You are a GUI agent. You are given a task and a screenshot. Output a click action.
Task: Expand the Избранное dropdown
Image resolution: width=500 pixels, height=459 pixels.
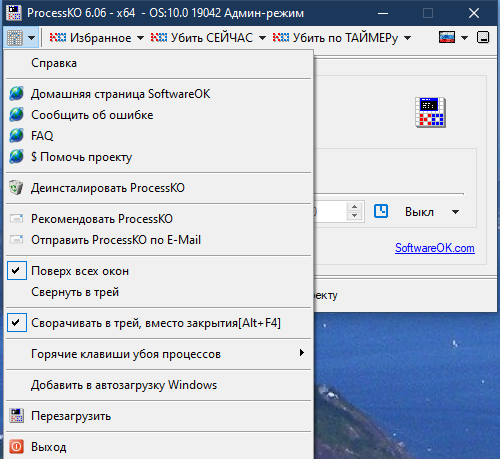pos(140,38)
